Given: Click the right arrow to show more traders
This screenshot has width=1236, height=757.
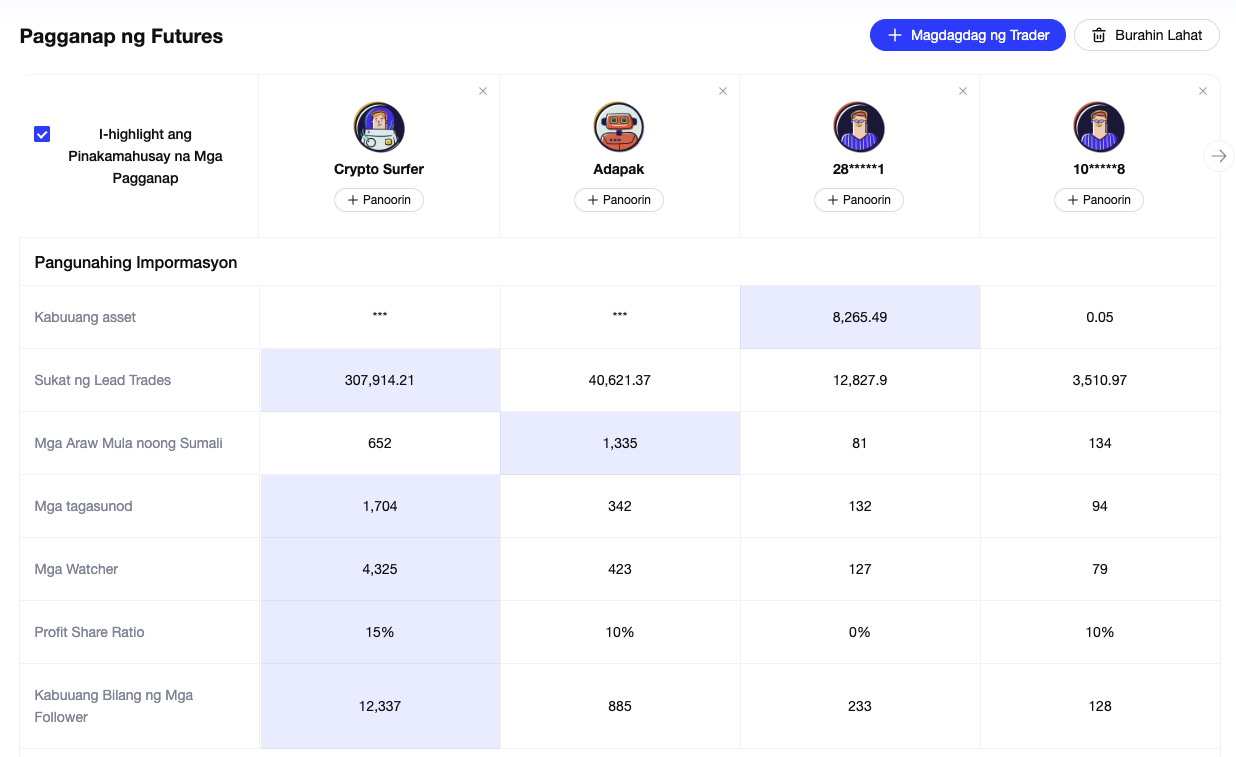Looking at the screenshot, I should coord(1218,156).
